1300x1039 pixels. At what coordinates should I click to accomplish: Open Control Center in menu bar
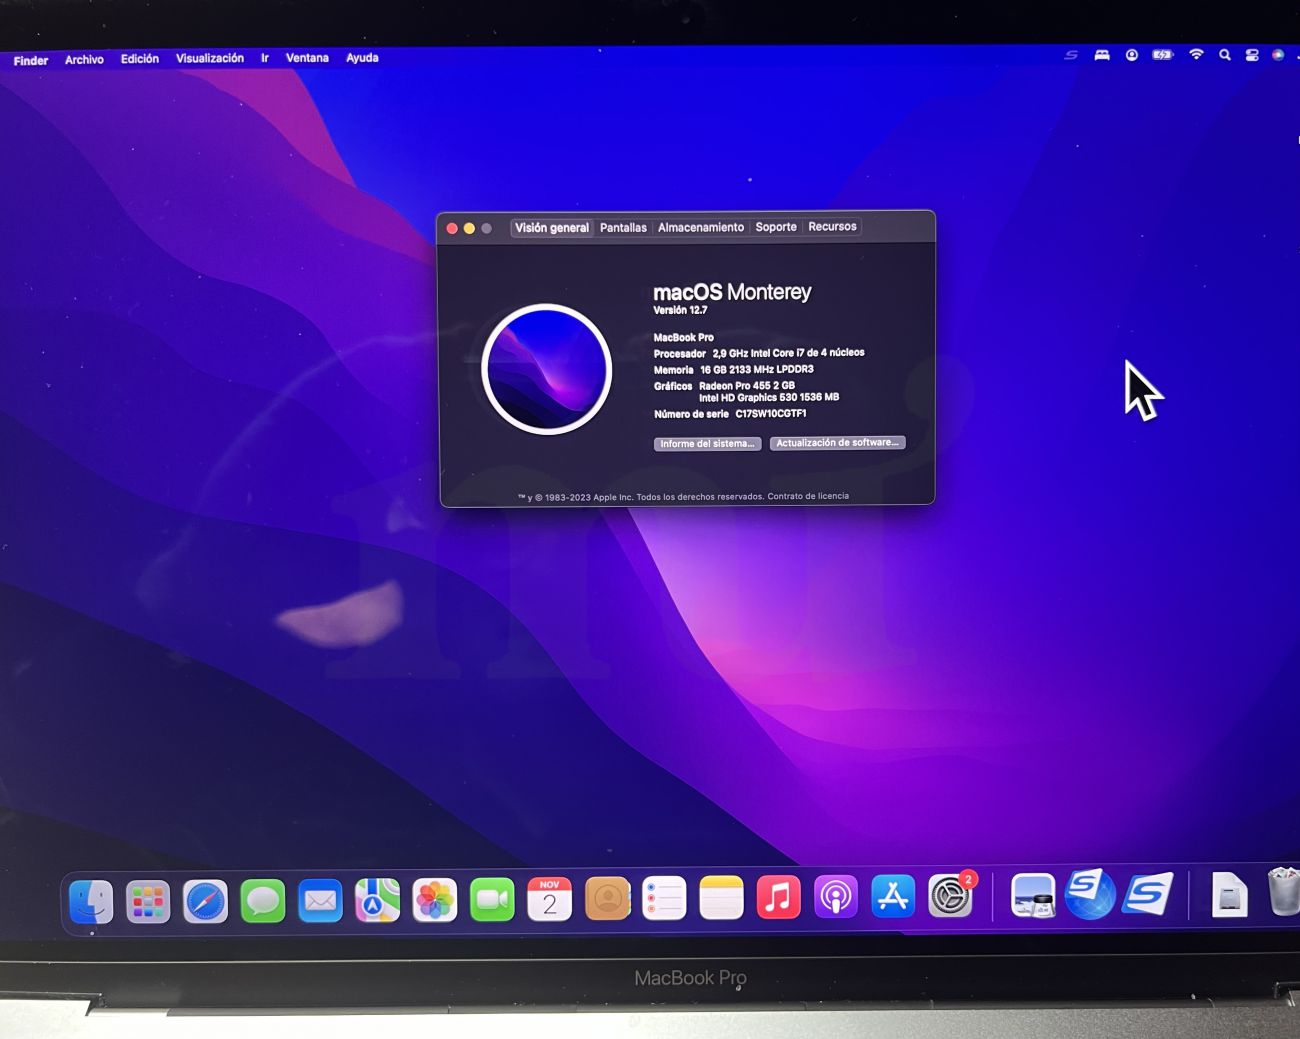(1252, 55)
